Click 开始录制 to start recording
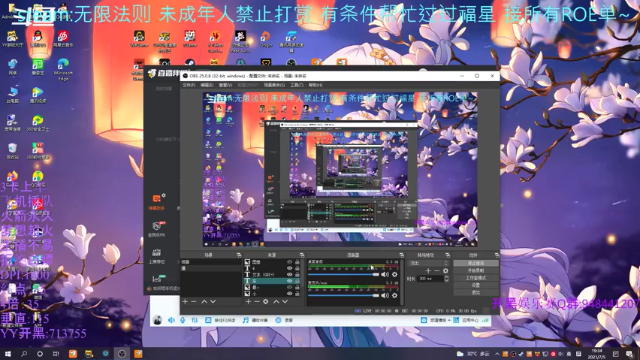Screen dimensions: 640x360 (476, 271)
